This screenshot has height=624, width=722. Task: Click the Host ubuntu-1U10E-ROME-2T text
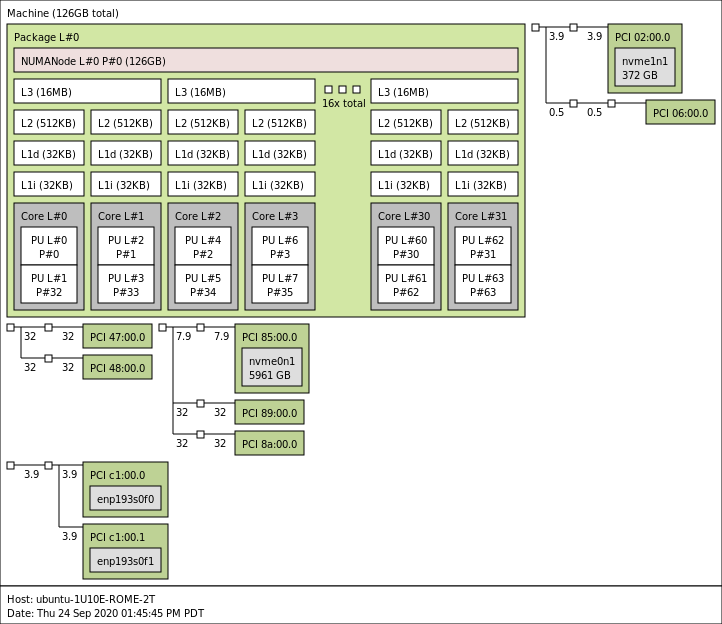[81, 599]
